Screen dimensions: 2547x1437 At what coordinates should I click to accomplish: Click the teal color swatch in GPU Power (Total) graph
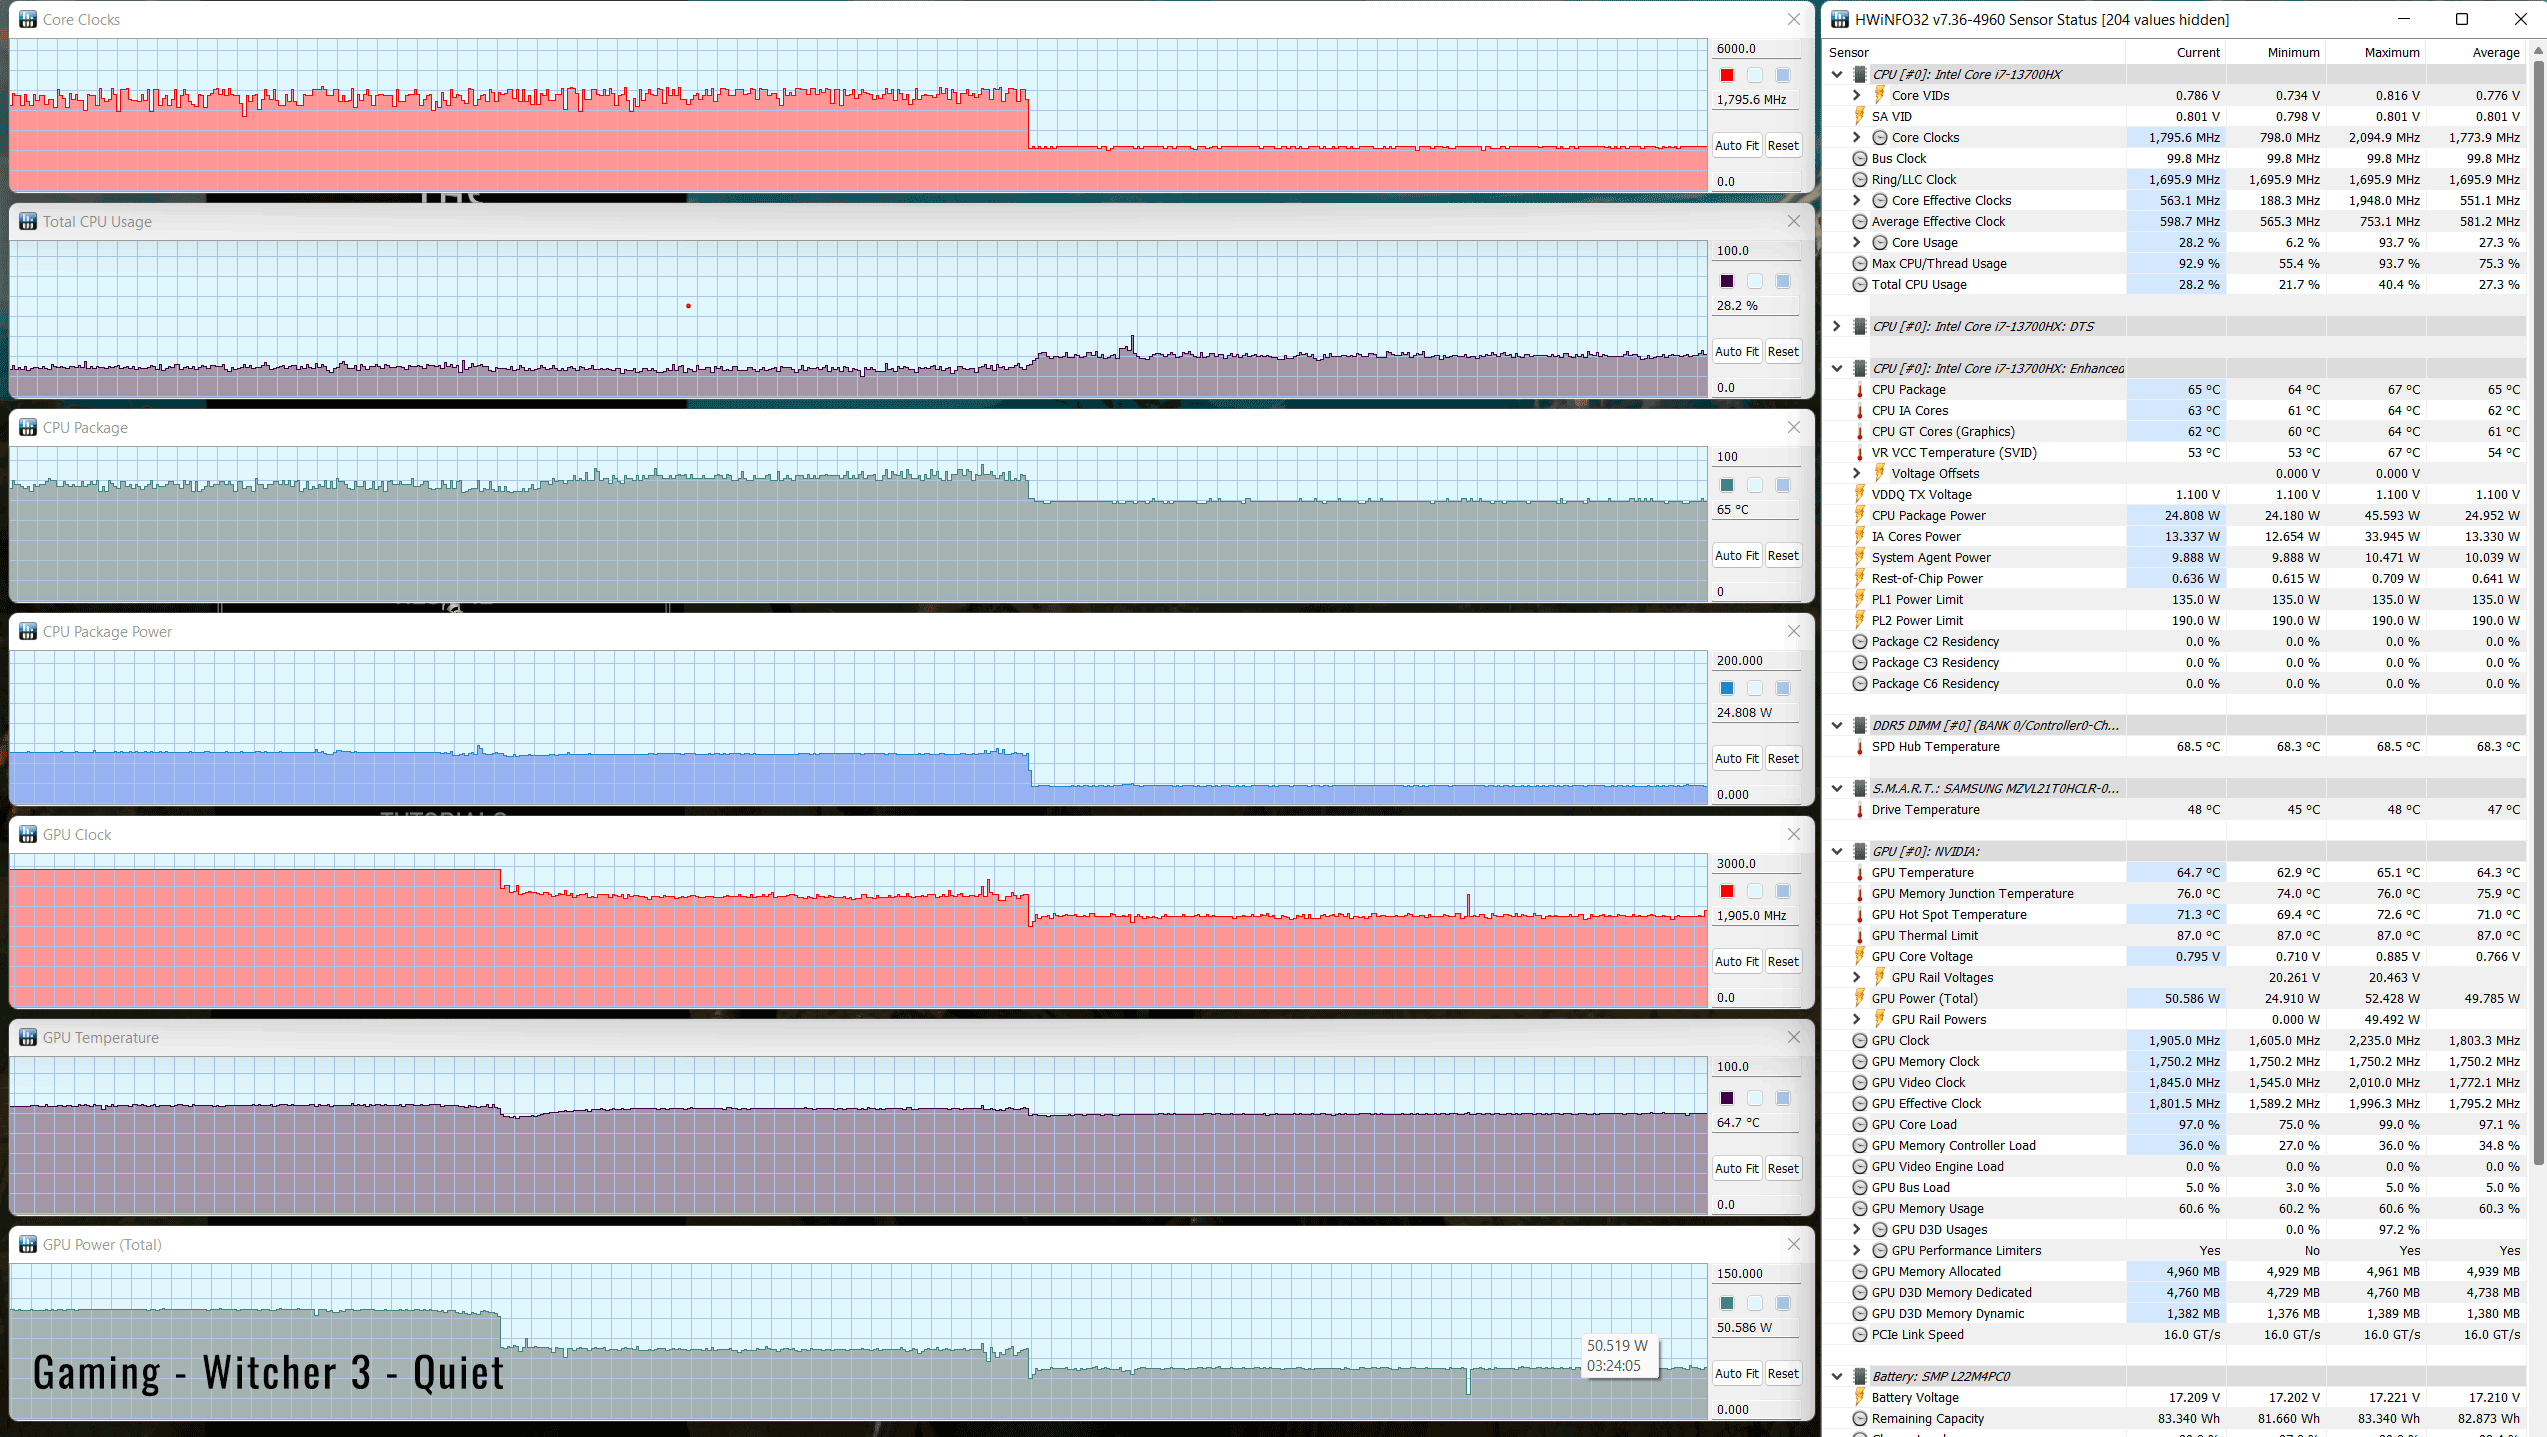[1727, 1303]
